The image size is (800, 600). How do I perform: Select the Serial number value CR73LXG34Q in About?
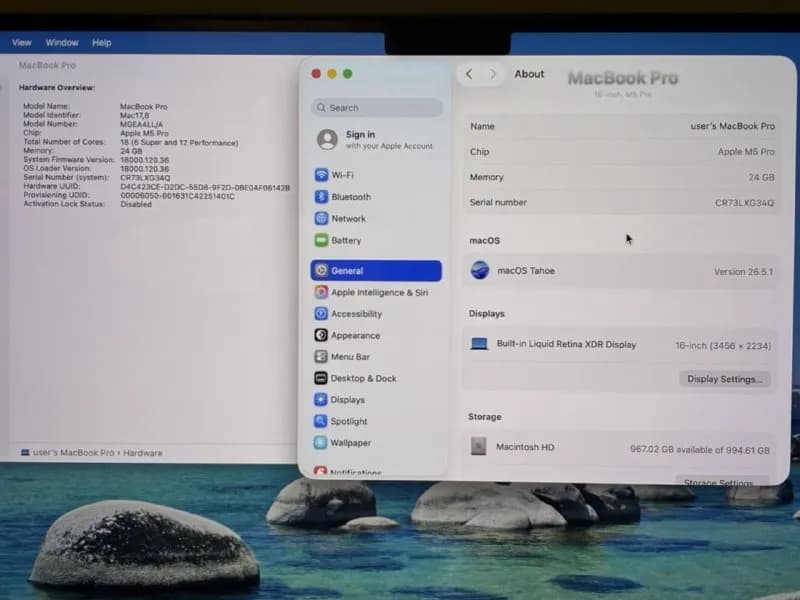tap(744, 203)
